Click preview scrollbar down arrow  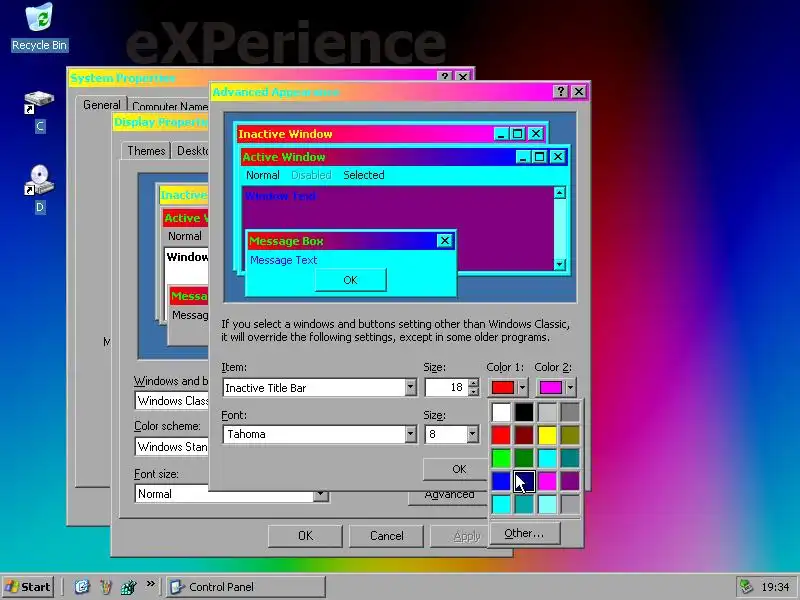tap(560, 264)
